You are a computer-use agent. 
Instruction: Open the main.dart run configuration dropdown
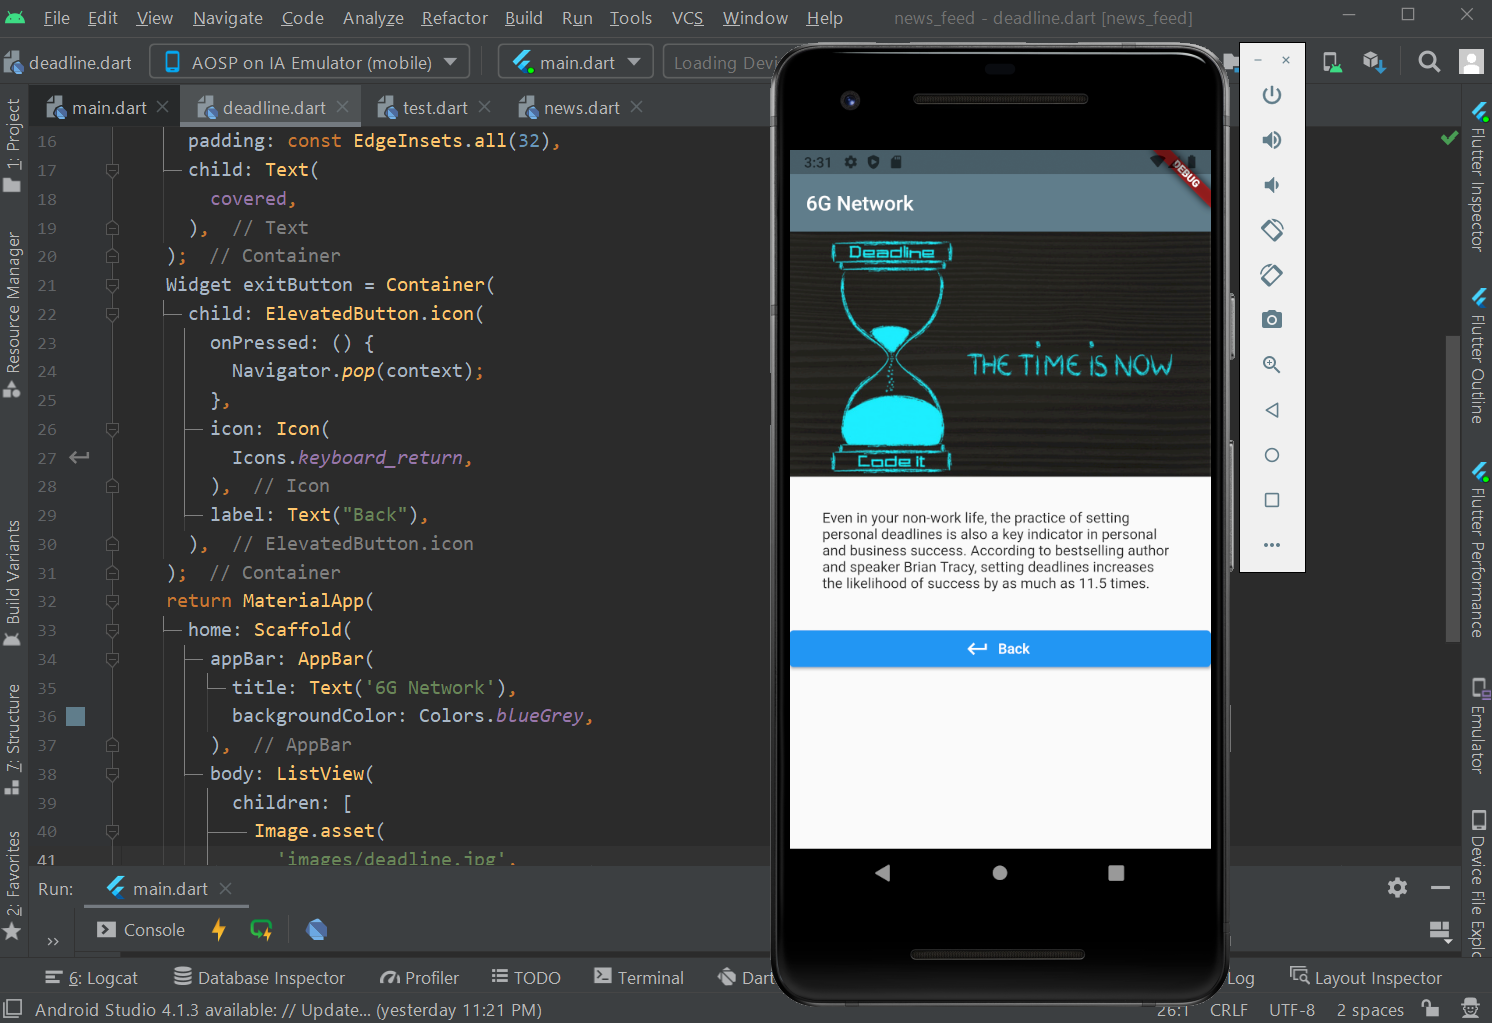pyautogui.click(x=574, y=61)
